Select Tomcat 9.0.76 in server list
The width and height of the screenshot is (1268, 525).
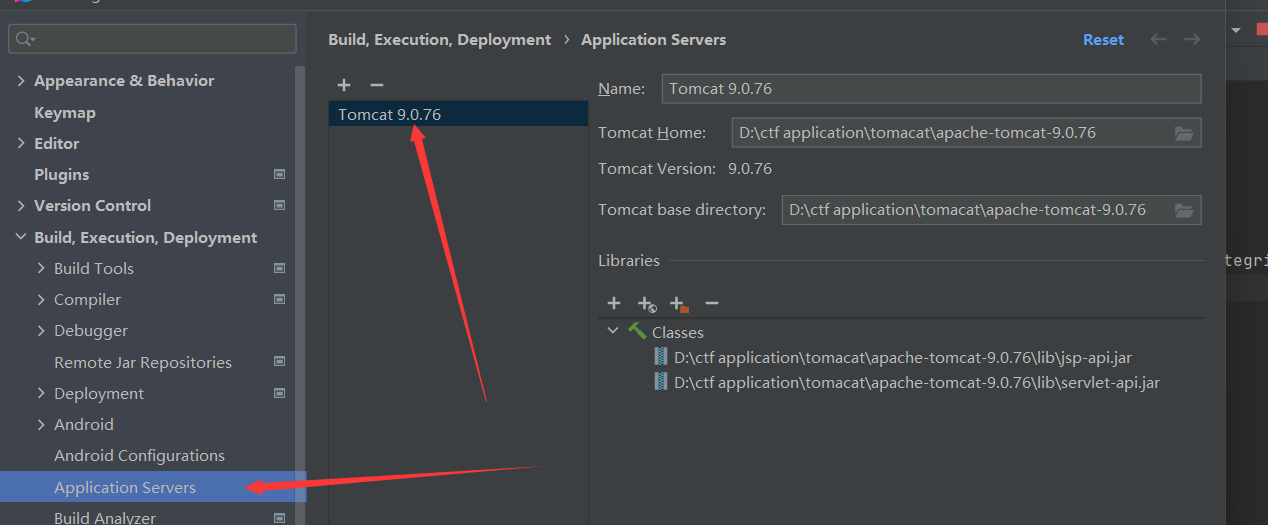click(x=389, y=115)
